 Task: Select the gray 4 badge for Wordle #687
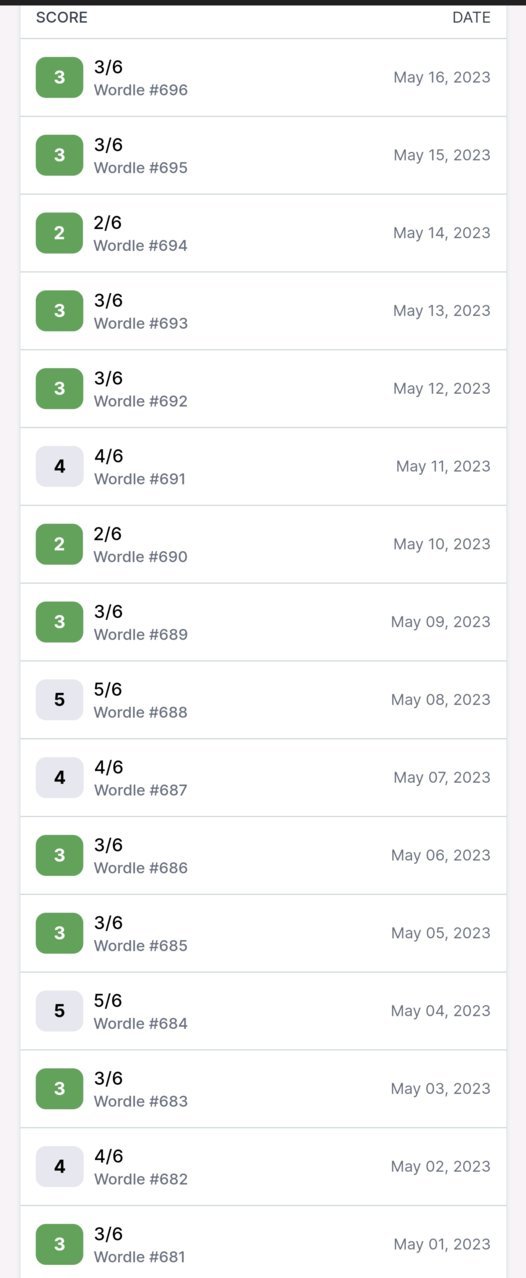coord(59,777)
